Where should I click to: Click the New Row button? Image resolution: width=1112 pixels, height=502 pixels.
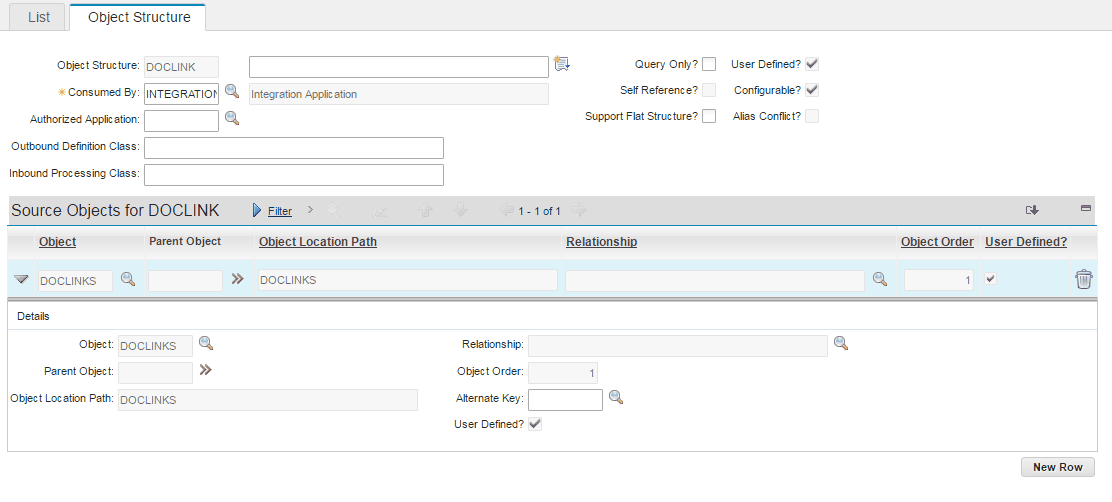(1057, 468)
